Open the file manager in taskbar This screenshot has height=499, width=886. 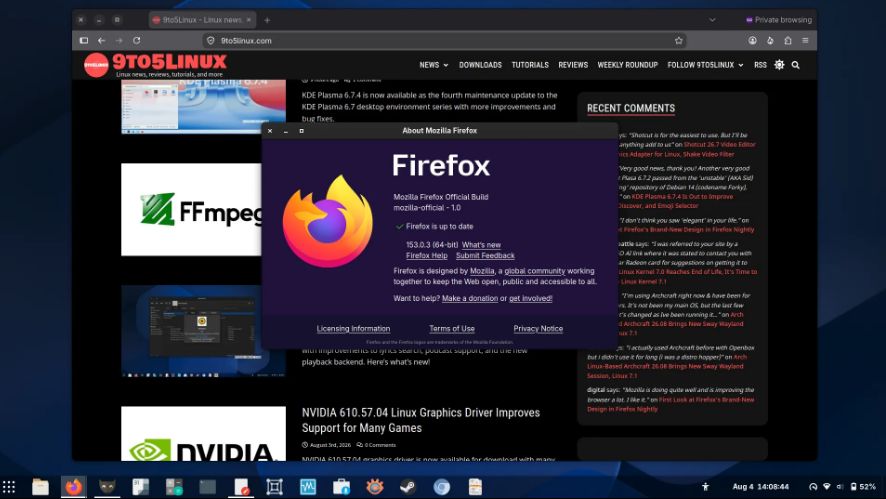(x=40, y=487)
